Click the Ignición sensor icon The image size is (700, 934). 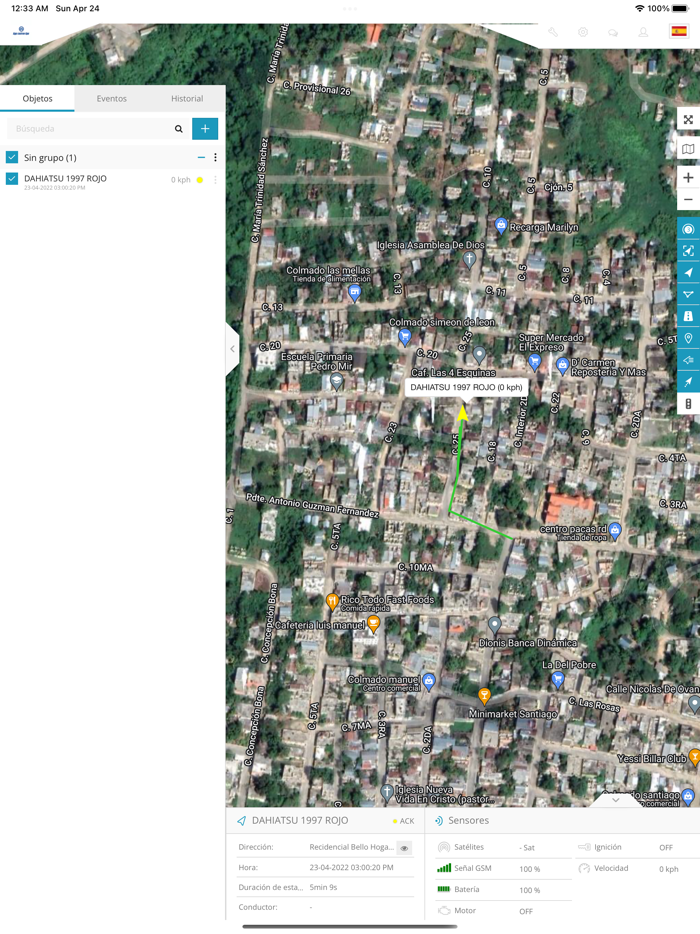584,847
